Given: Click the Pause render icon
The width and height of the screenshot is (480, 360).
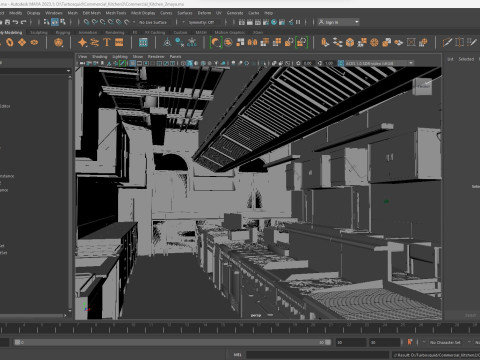Looking at the screenshot, I should point(298,22).
